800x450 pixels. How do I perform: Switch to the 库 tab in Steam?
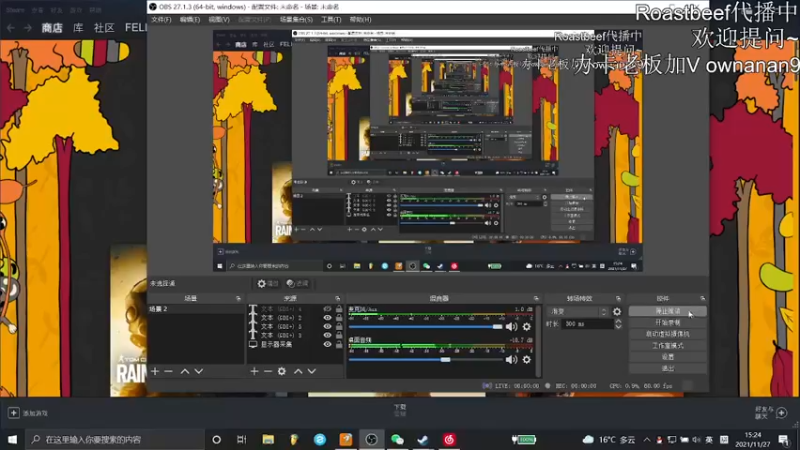click(78, 28)
